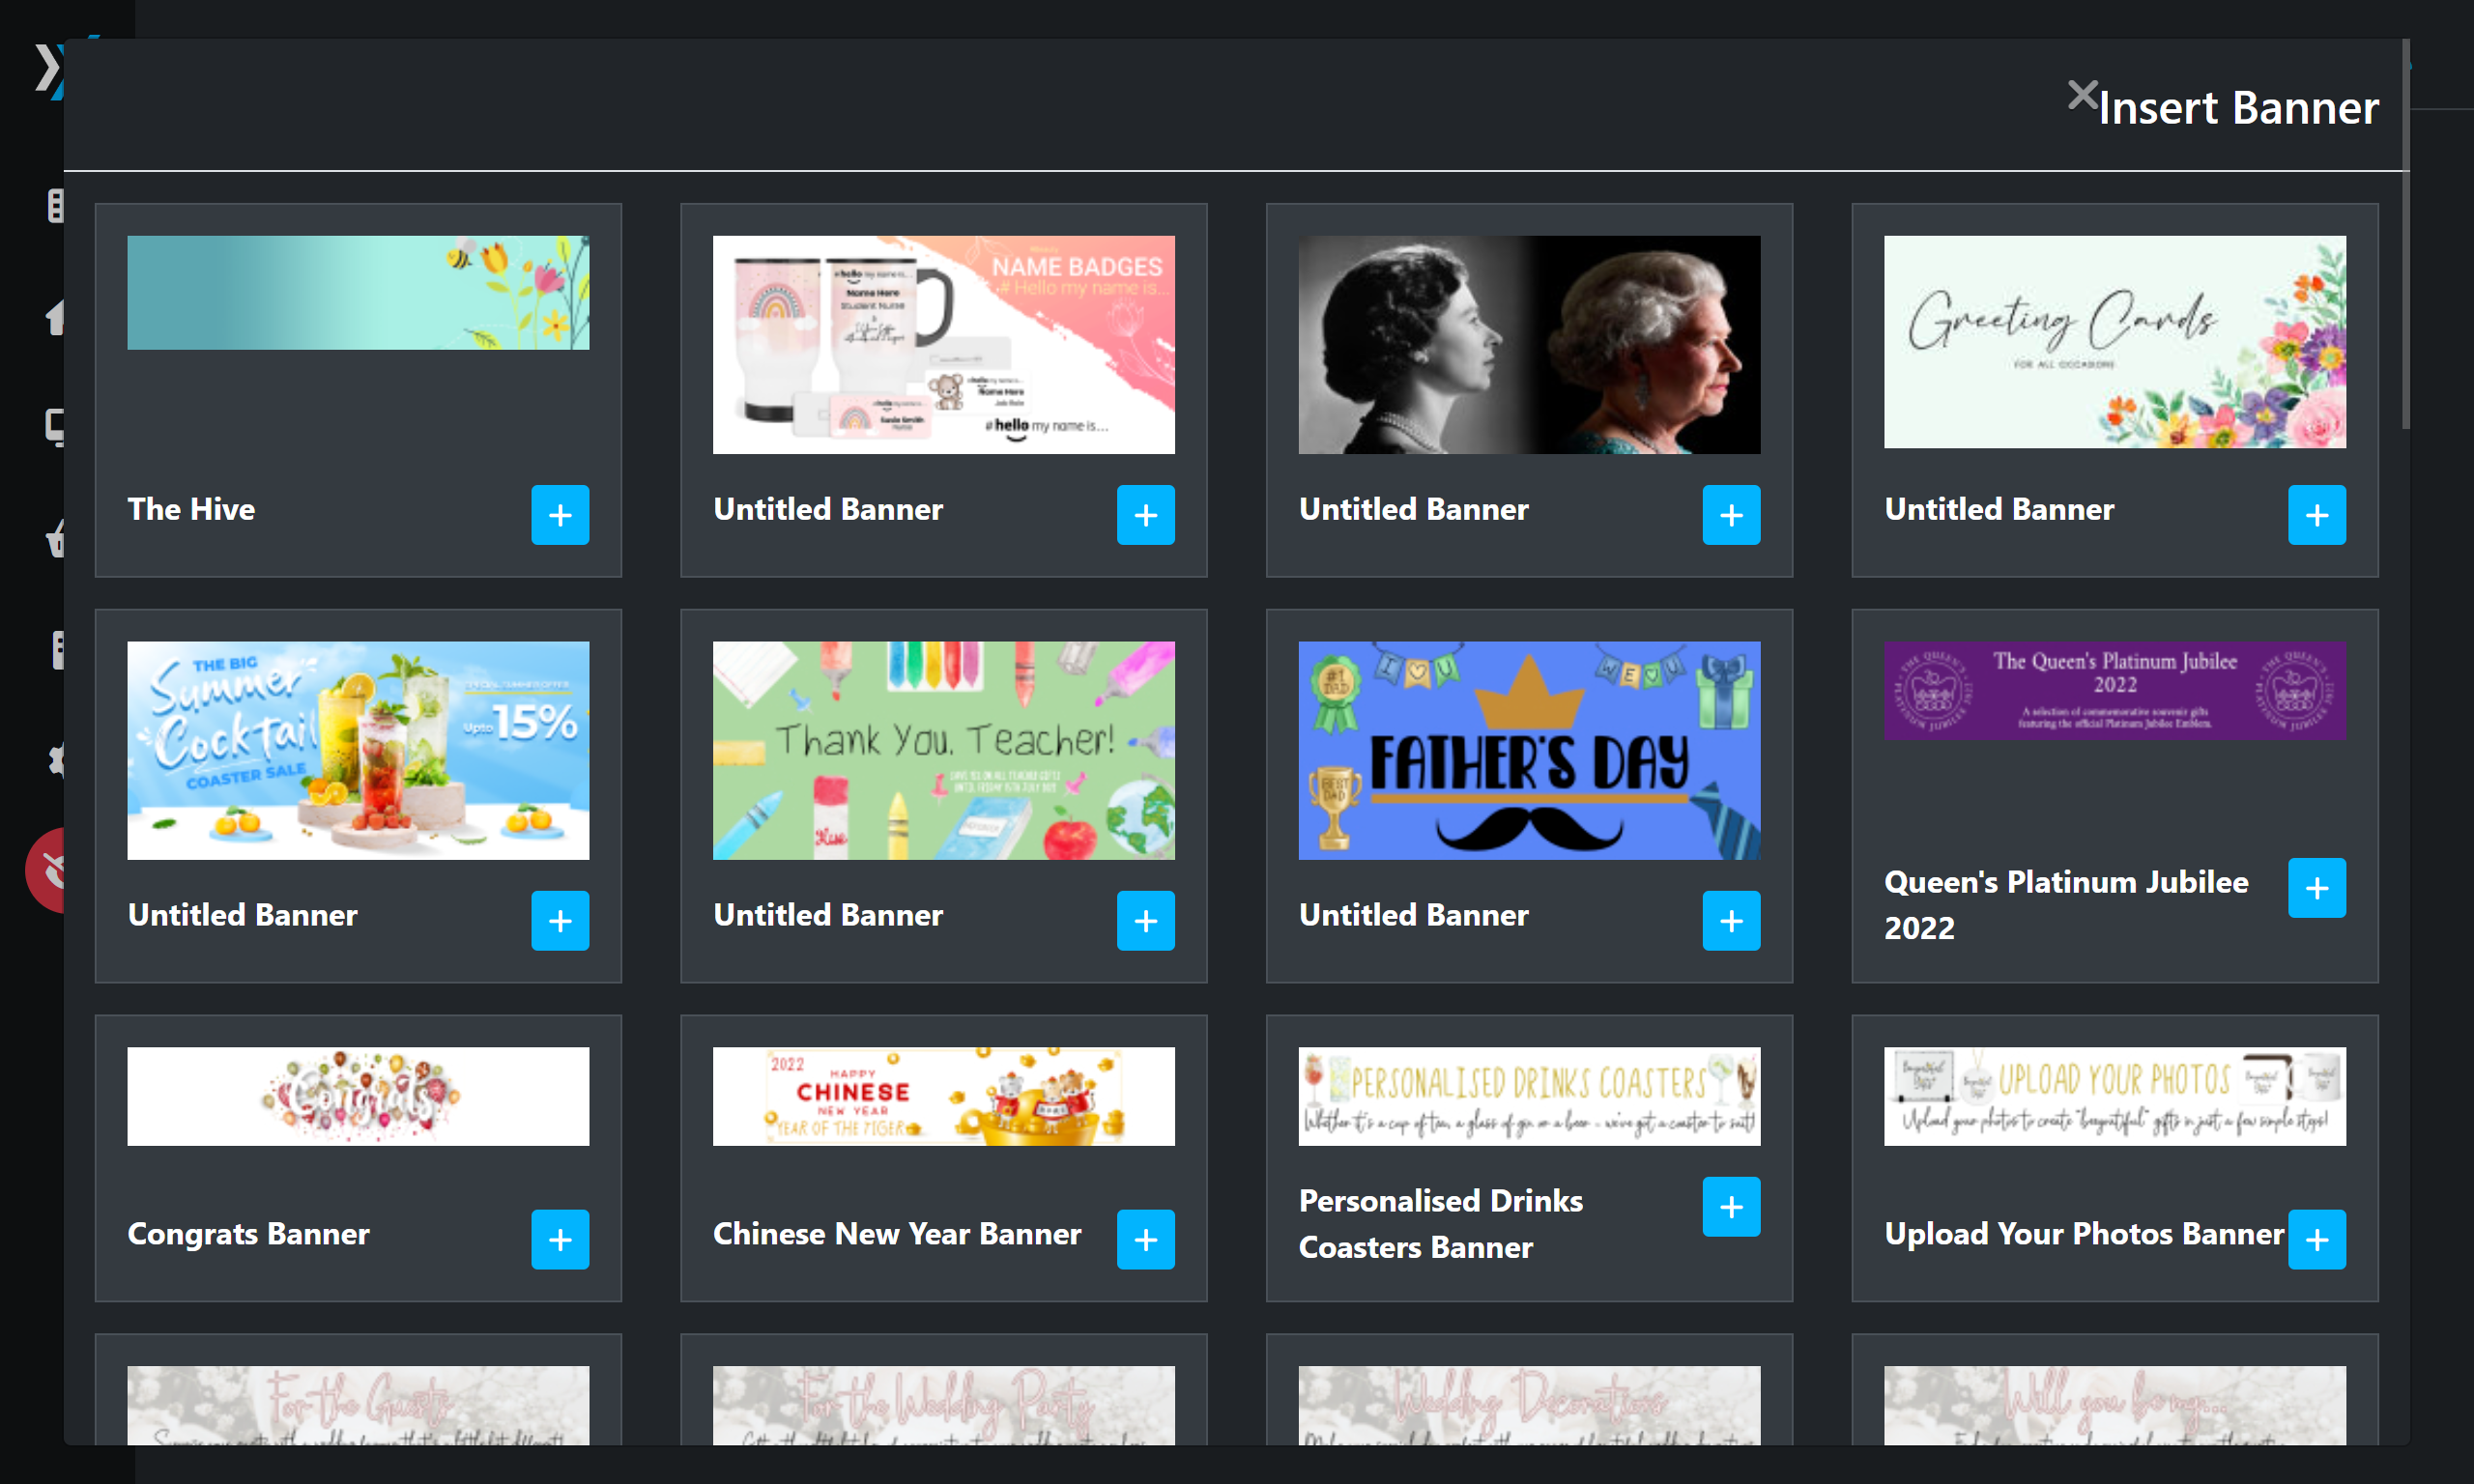Add the Chinese New Year Banner

click(1145, 1239)
